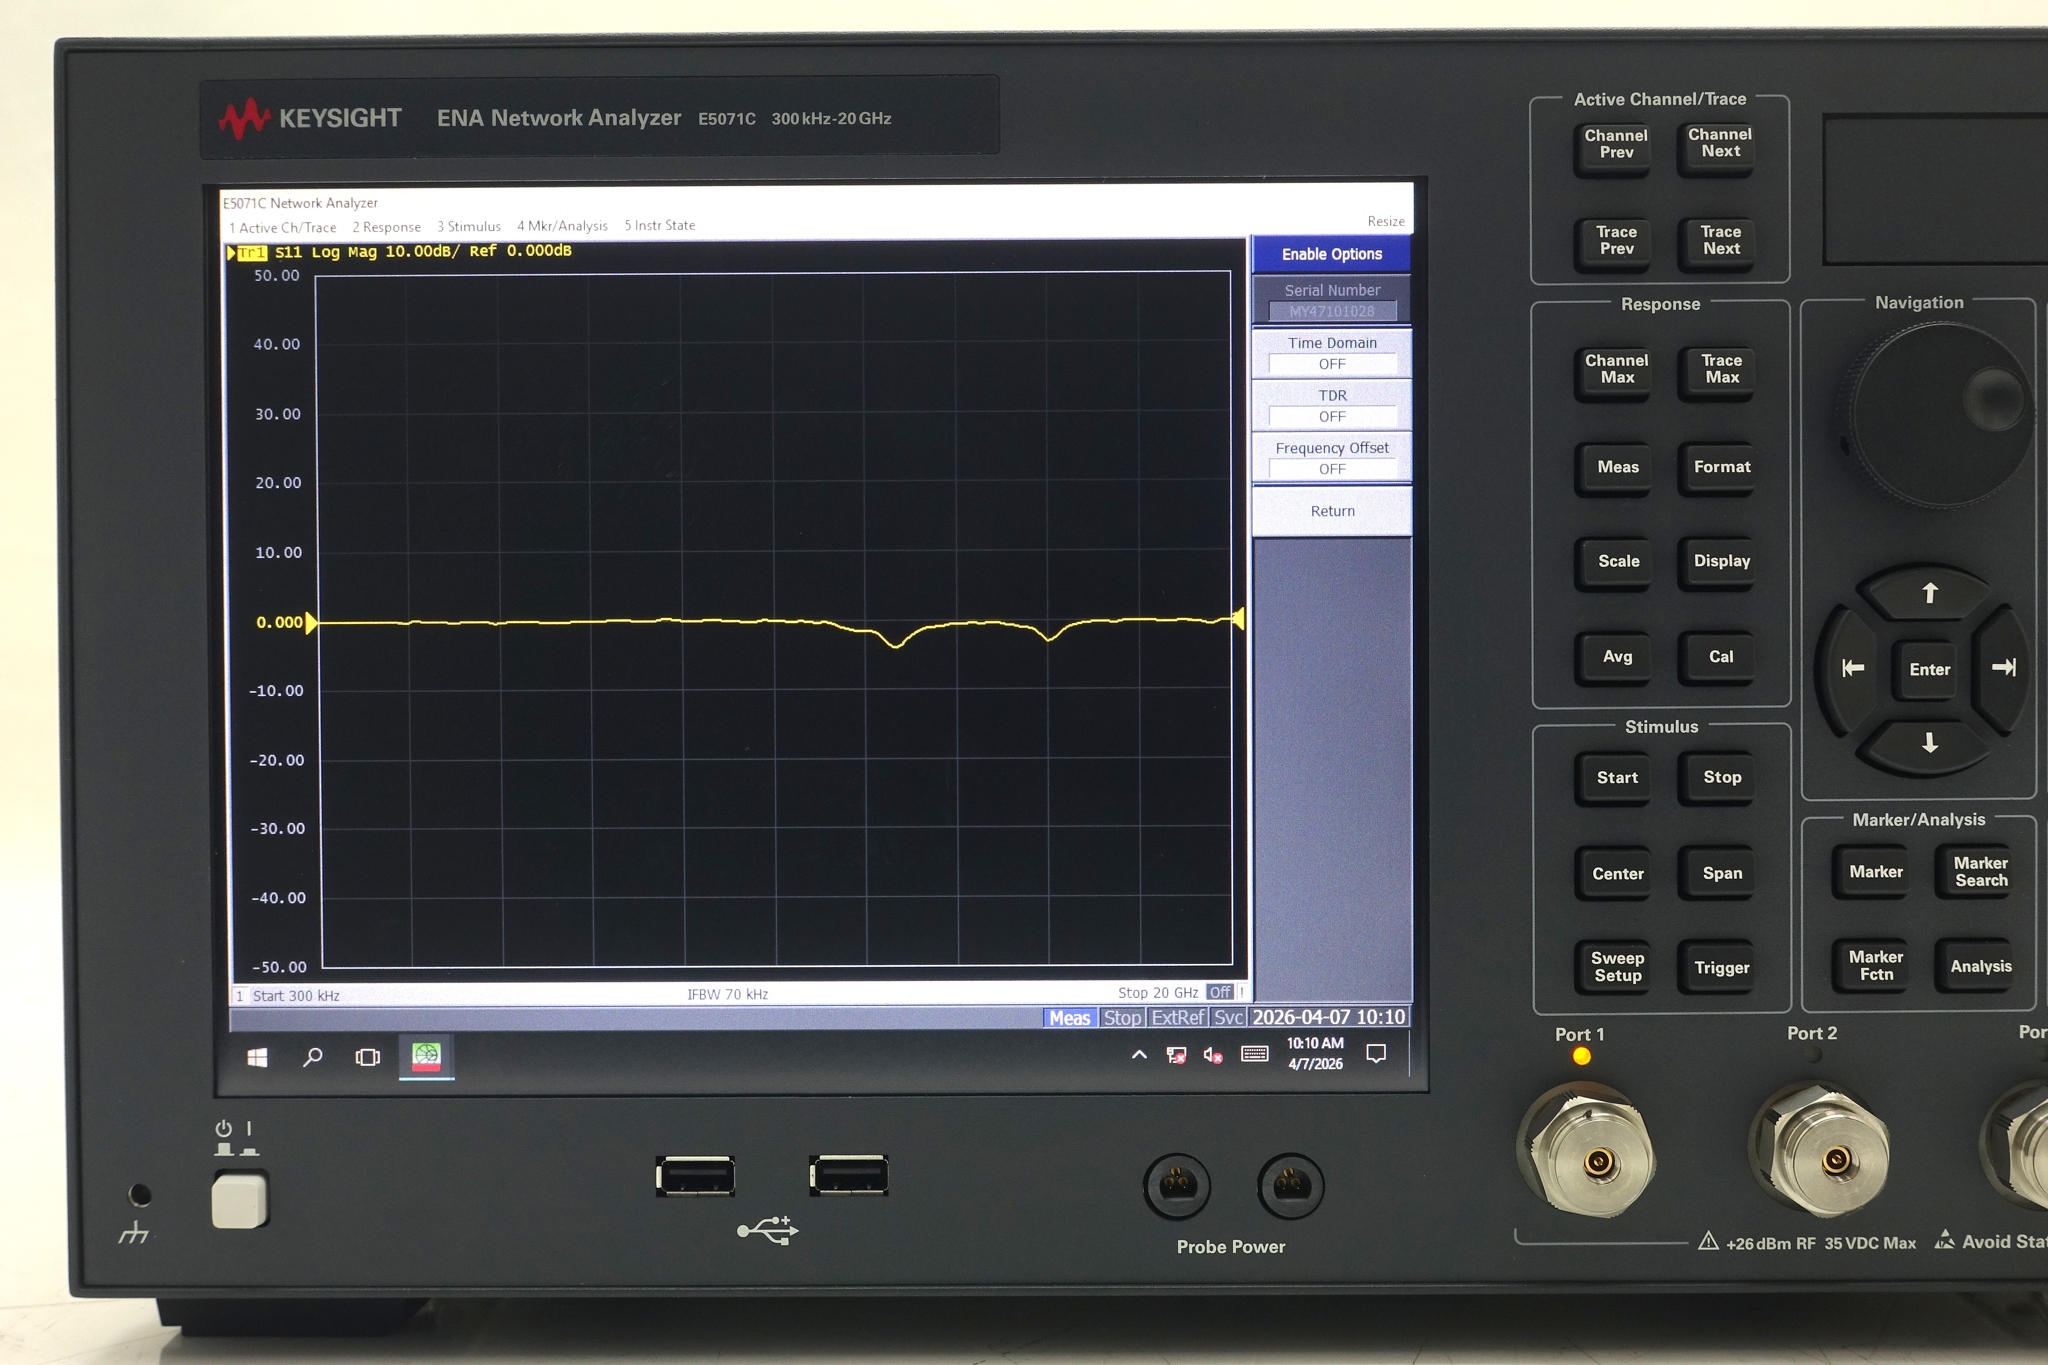Click the Stop 20 GHz status text
2048x1365 pixels.
pos(1158,993)
